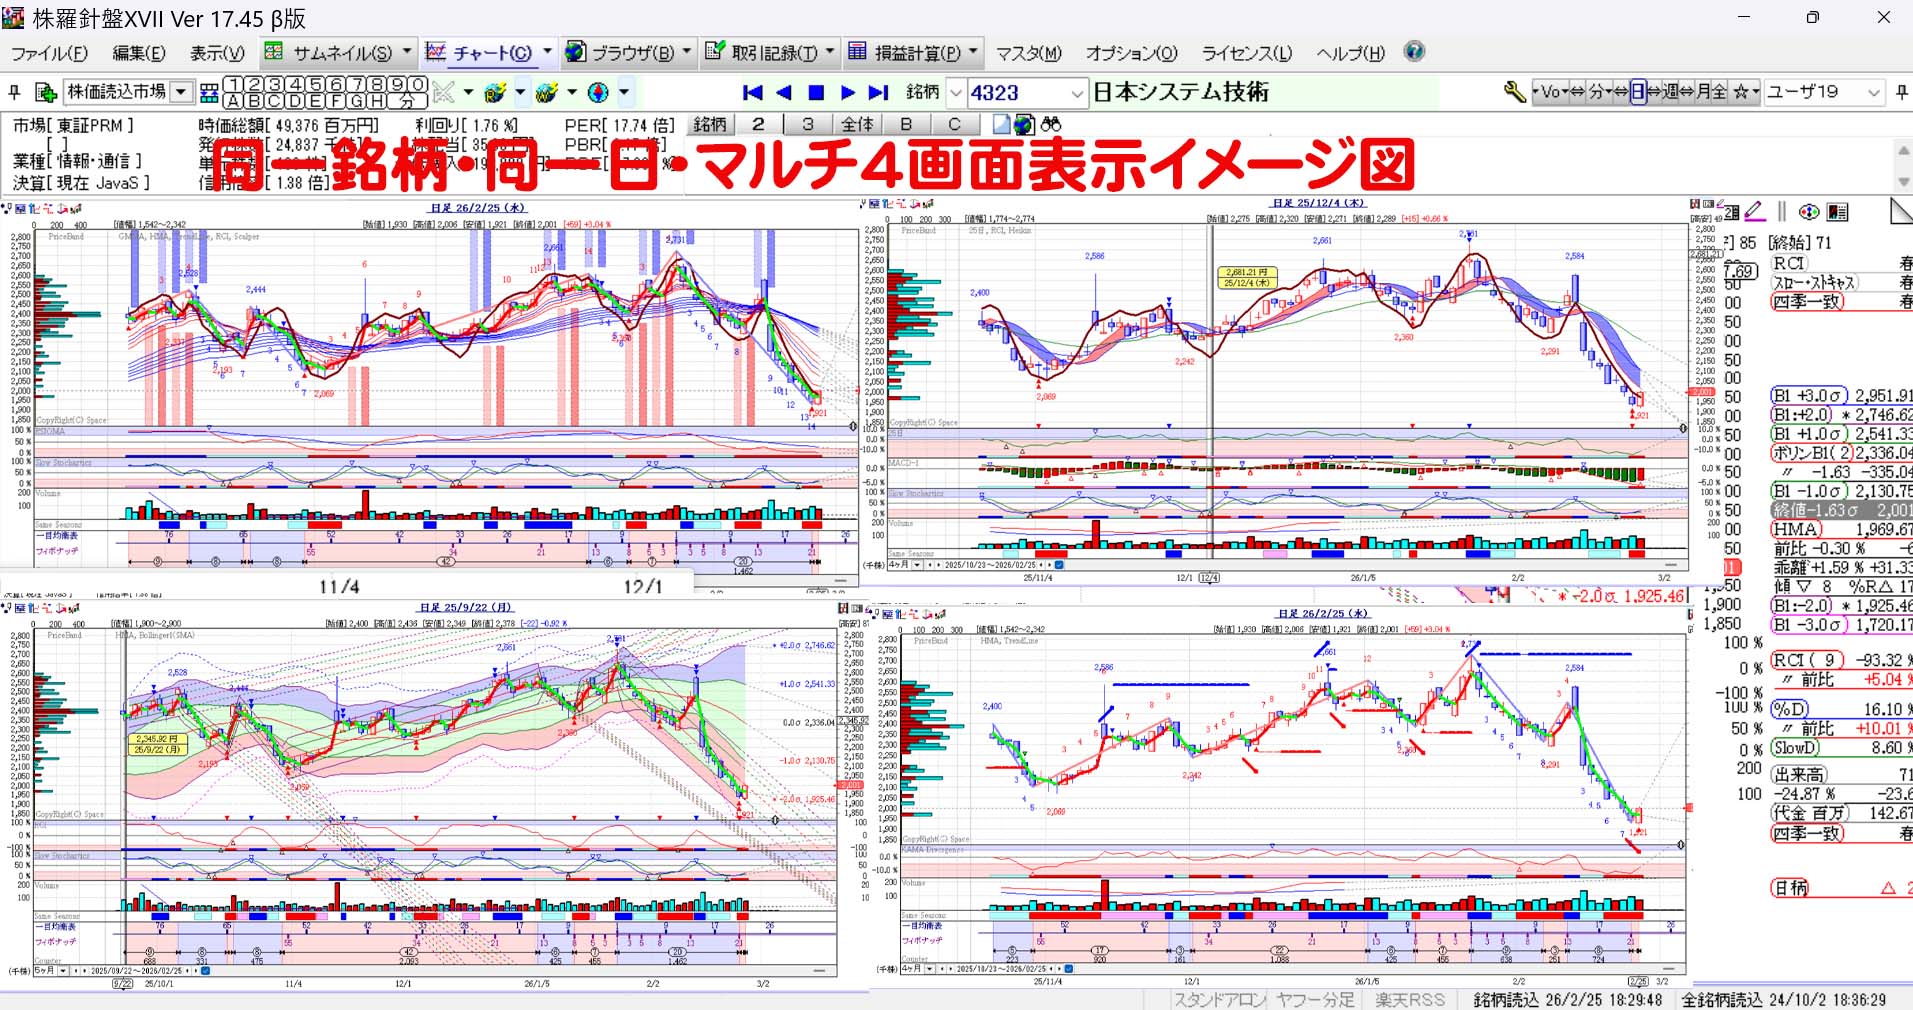Click the globe page icon beside binoculars
Viewport: 1913px width, 1010px height.
point(1024,124)
